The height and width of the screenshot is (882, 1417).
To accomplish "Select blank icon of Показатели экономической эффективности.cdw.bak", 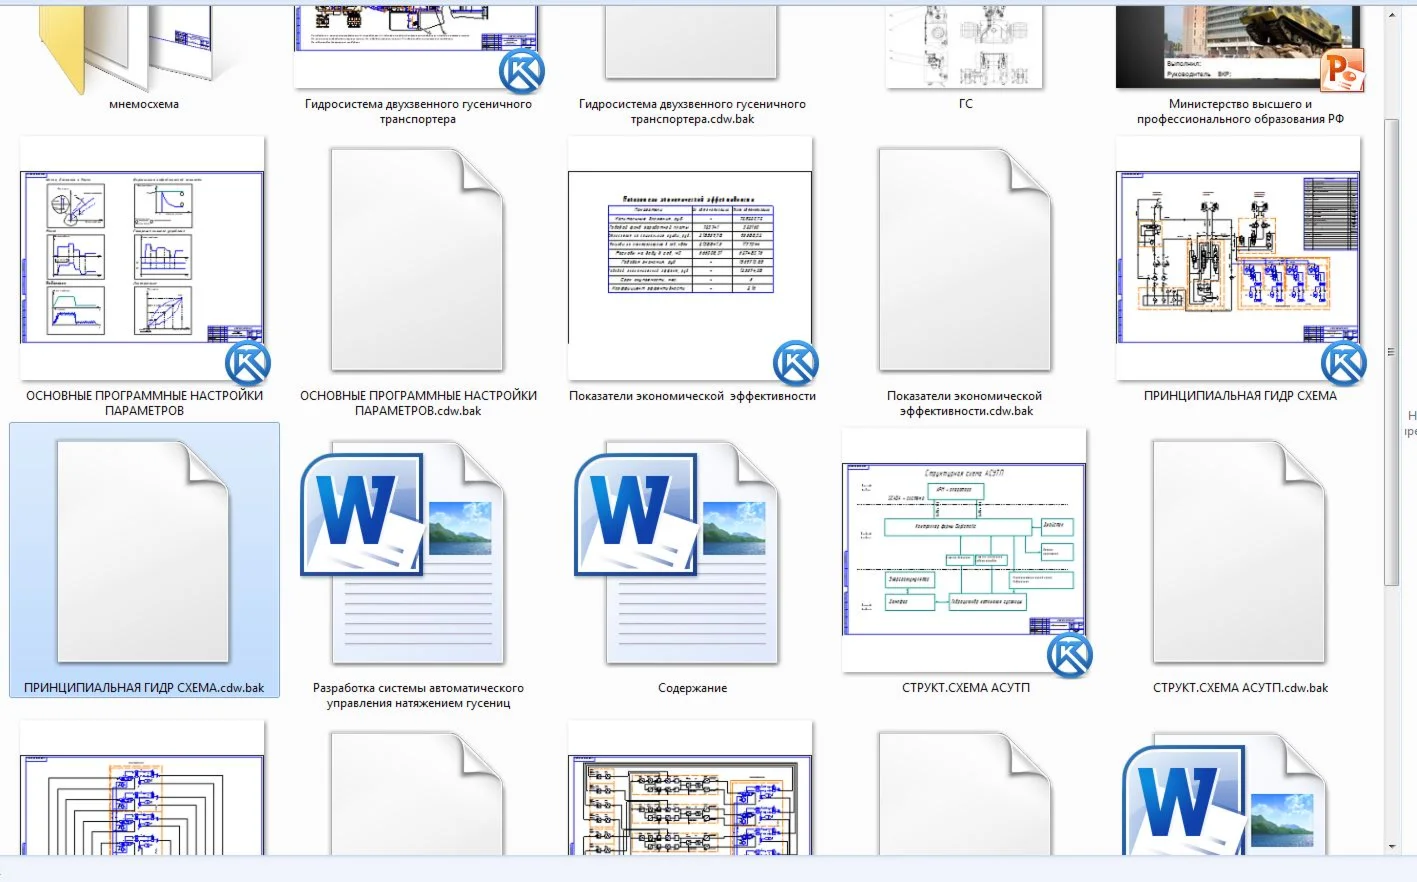I will (x=965, y=260).
